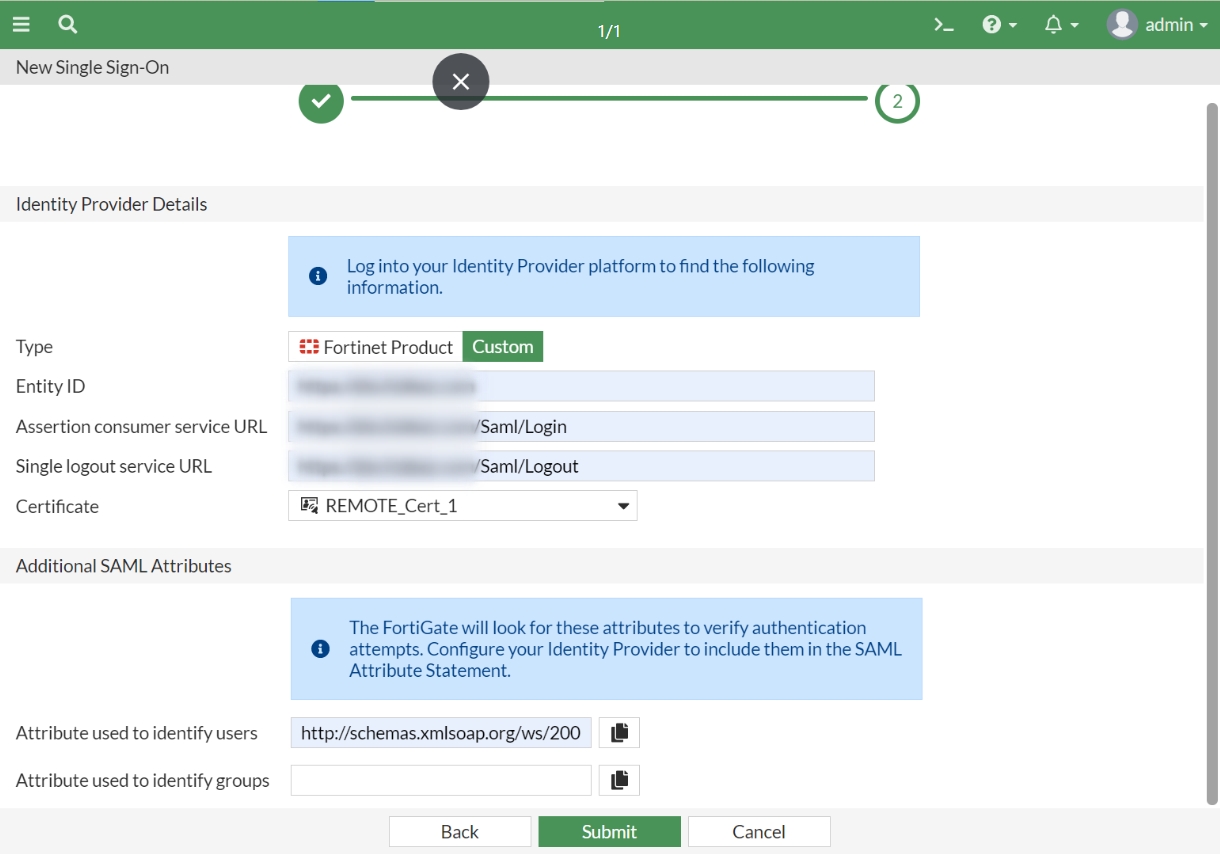
Task: Click the Back button
Action: 460,832
